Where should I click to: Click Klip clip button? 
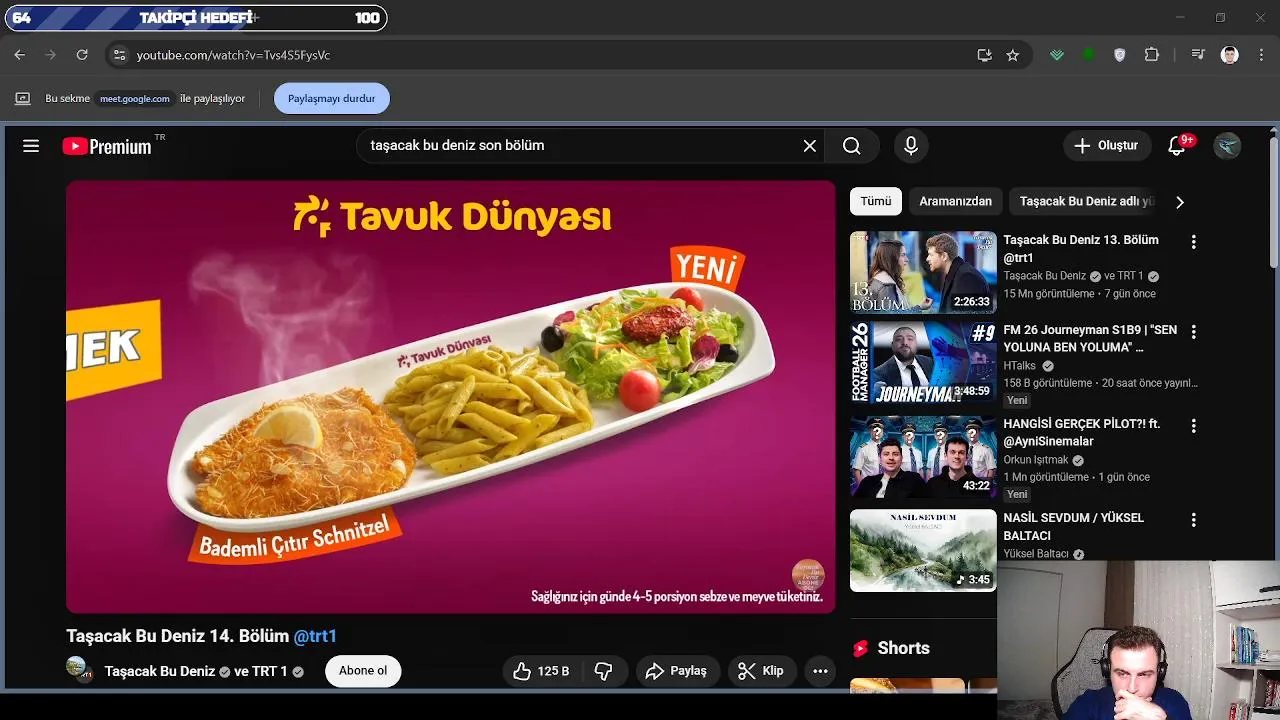[x=761, y=671]
